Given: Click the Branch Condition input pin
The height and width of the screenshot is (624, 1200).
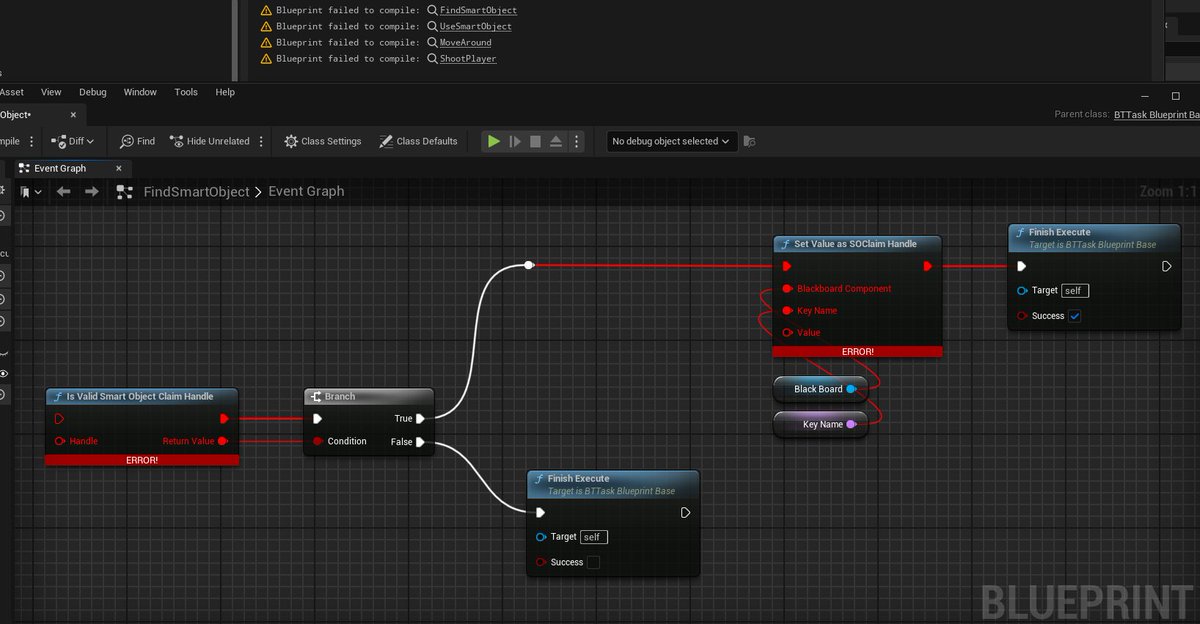Looking at the screenshot, I should tap(317, 441).
